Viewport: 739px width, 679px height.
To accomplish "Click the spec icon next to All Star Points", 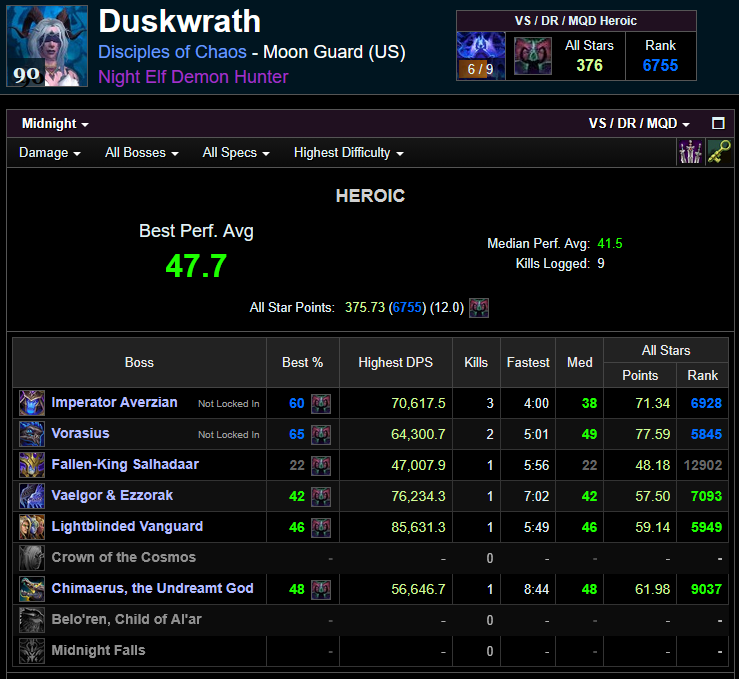I will pyautogui.click(x=479, y=308).
